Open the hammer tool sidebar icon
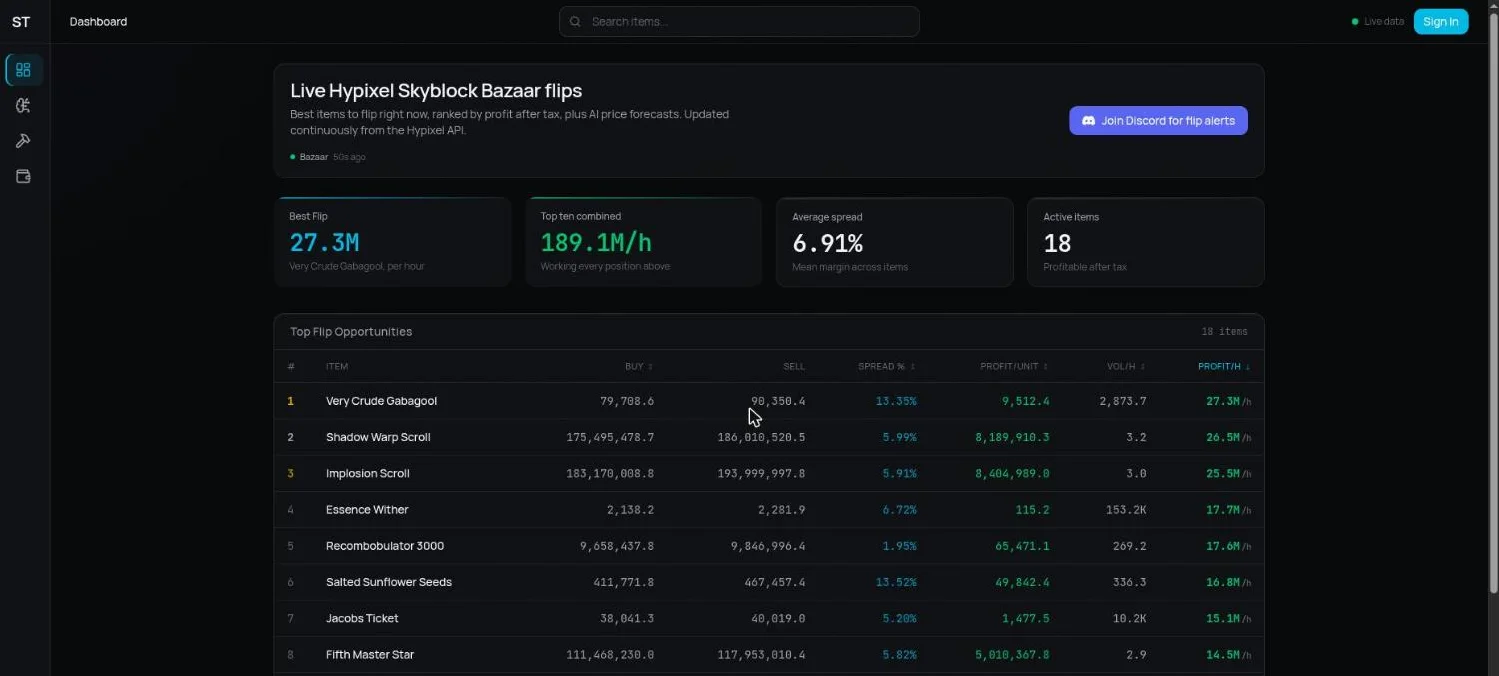Screen dimensions: 1499x676 tap(24, 141)
